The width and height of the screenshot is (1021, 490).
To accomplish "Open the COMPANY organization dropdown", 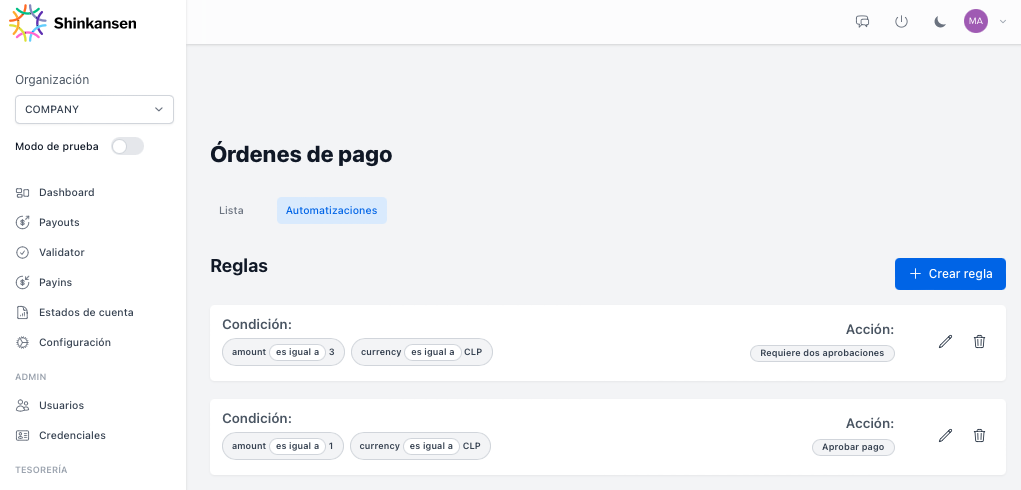I will (x=94, y=109).
